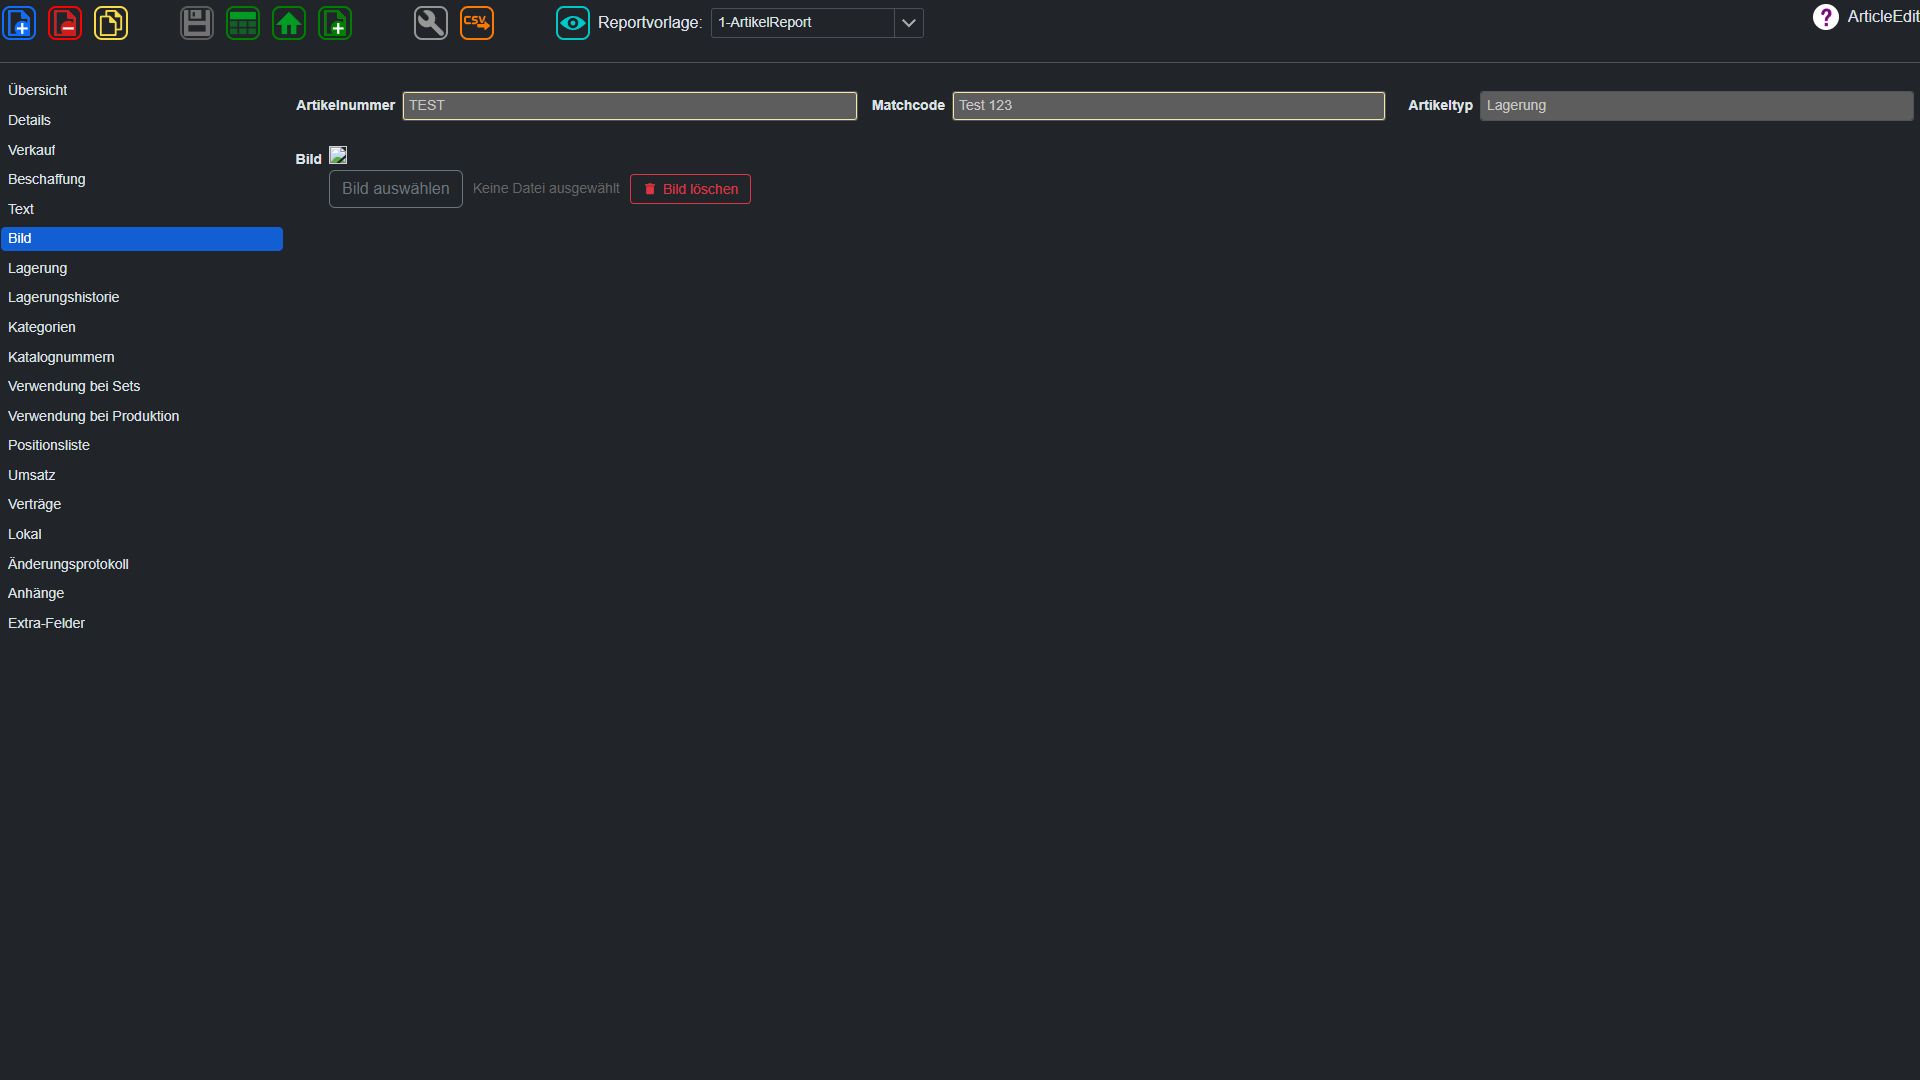Click the green home icon
1920x1080 pixels.
(289, 23)
